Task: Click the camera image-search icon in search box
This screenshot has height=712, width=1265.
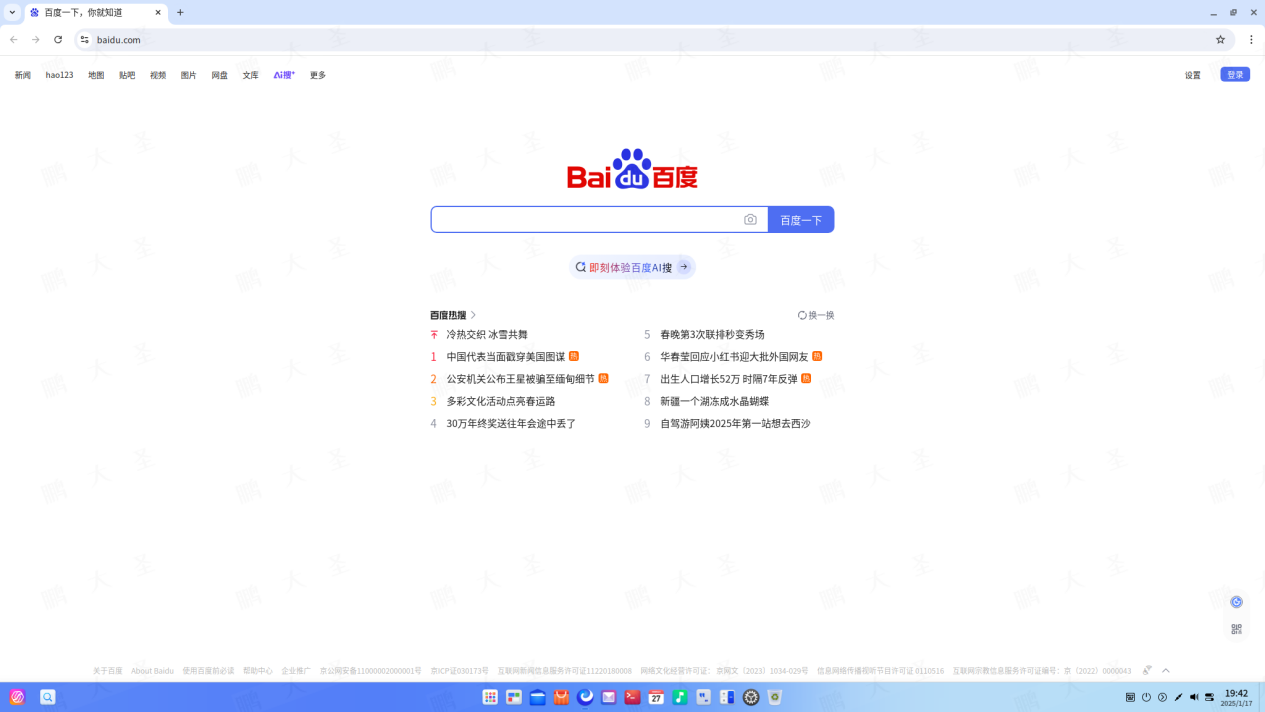Action: 750,220
